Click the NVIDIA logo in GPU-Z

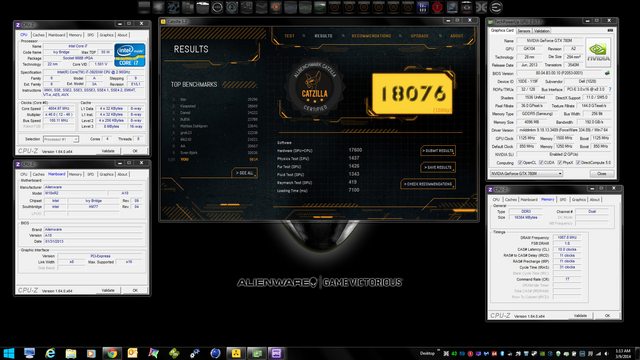coord(598,52)
